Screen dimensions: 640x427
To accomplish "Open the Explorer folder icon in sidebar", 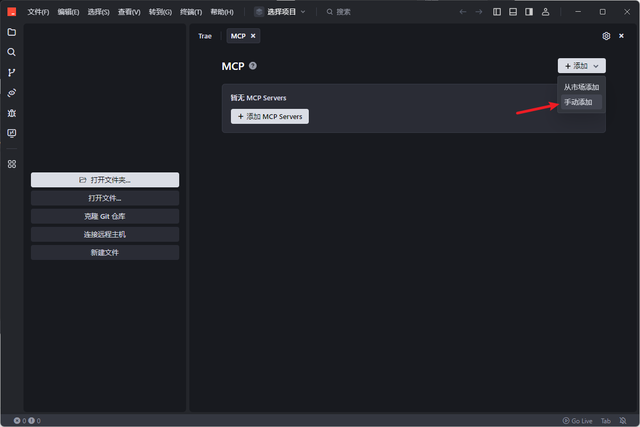I will tap(12, 32).
